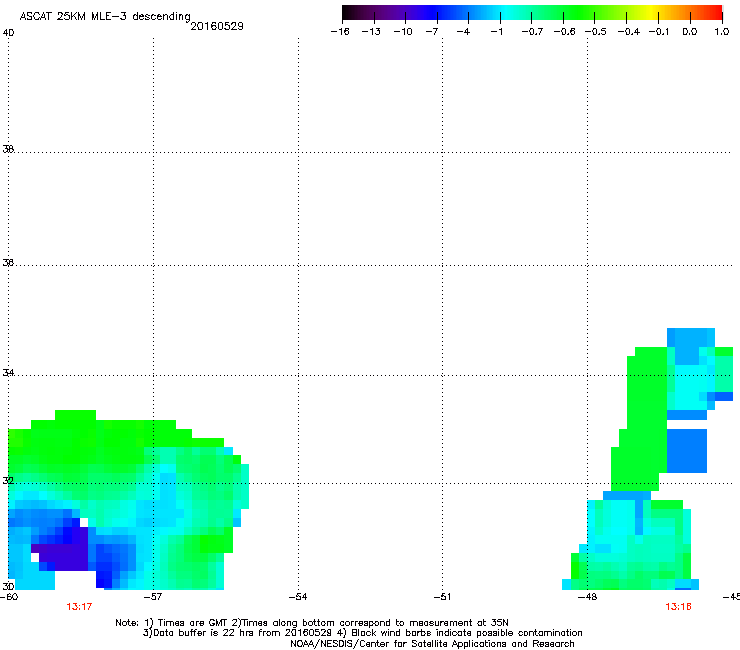Click the red time stamp 13:17

[79, 607]
